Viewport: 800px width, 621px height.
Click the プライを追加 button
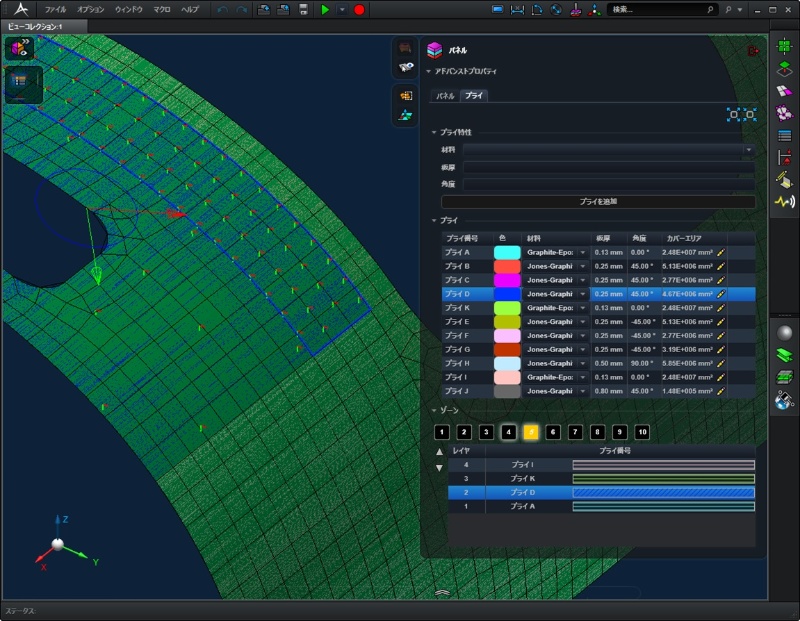click(598, 201)
